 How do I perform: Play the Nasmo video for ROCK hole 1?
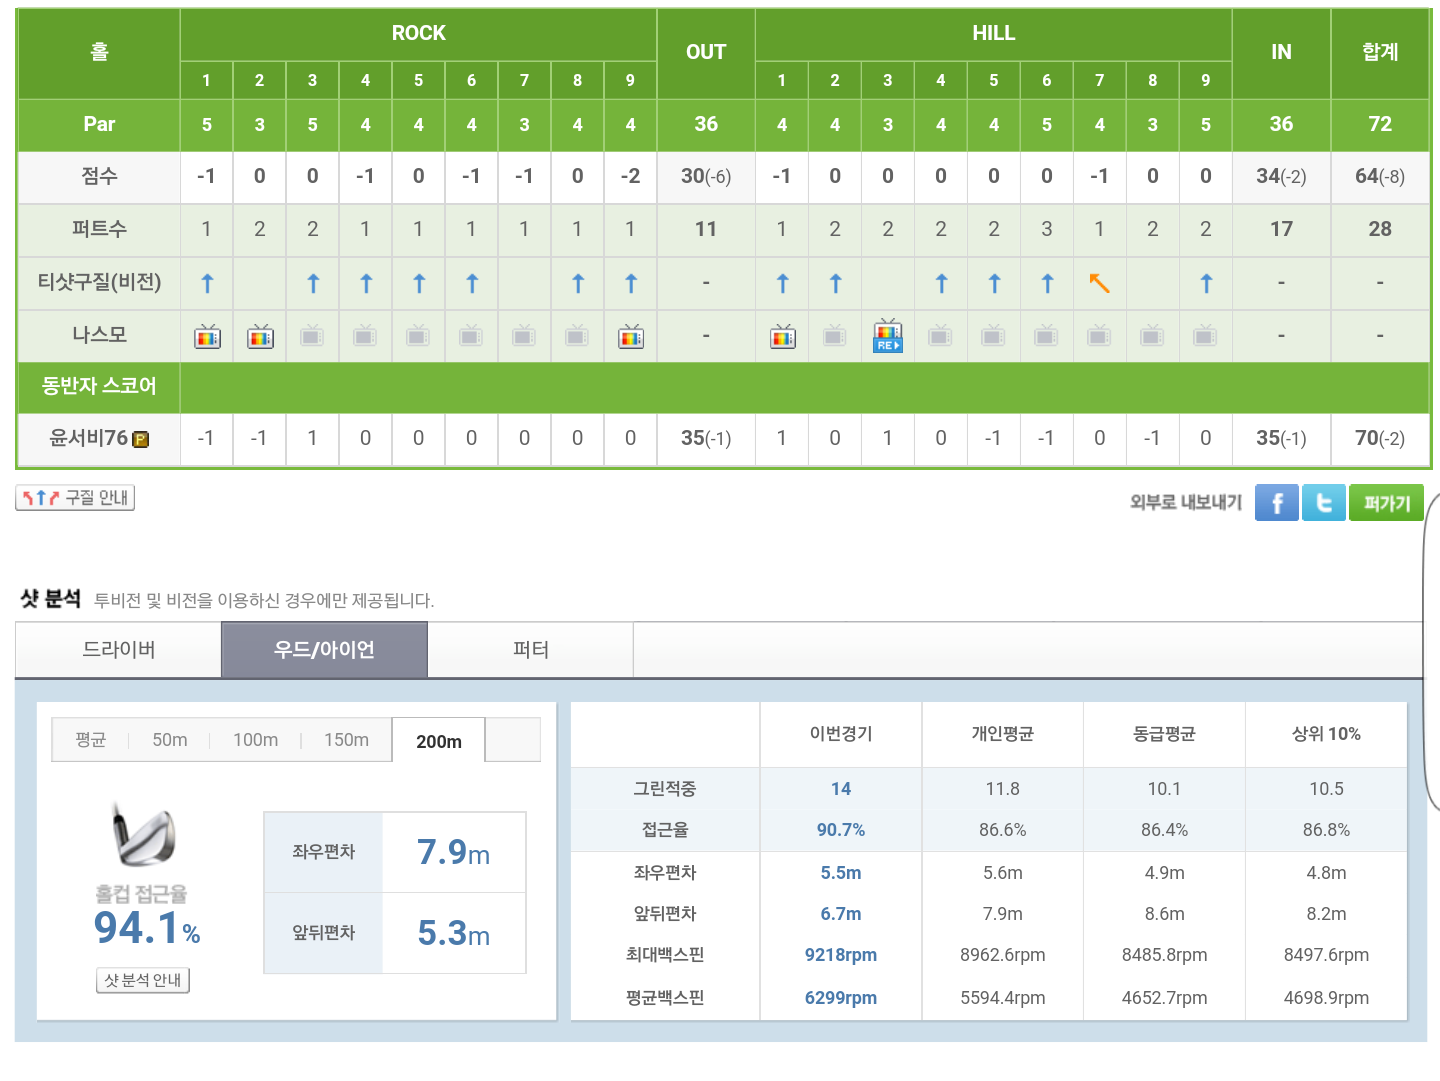pyautogui.click(x=207, y=337)
